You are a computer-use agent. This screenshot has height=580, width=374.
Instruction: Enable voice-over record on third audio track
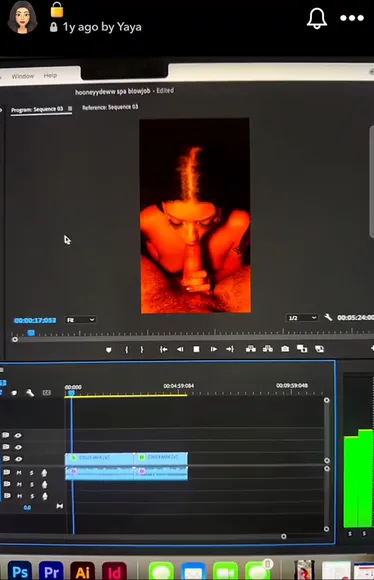click(45, 496)
